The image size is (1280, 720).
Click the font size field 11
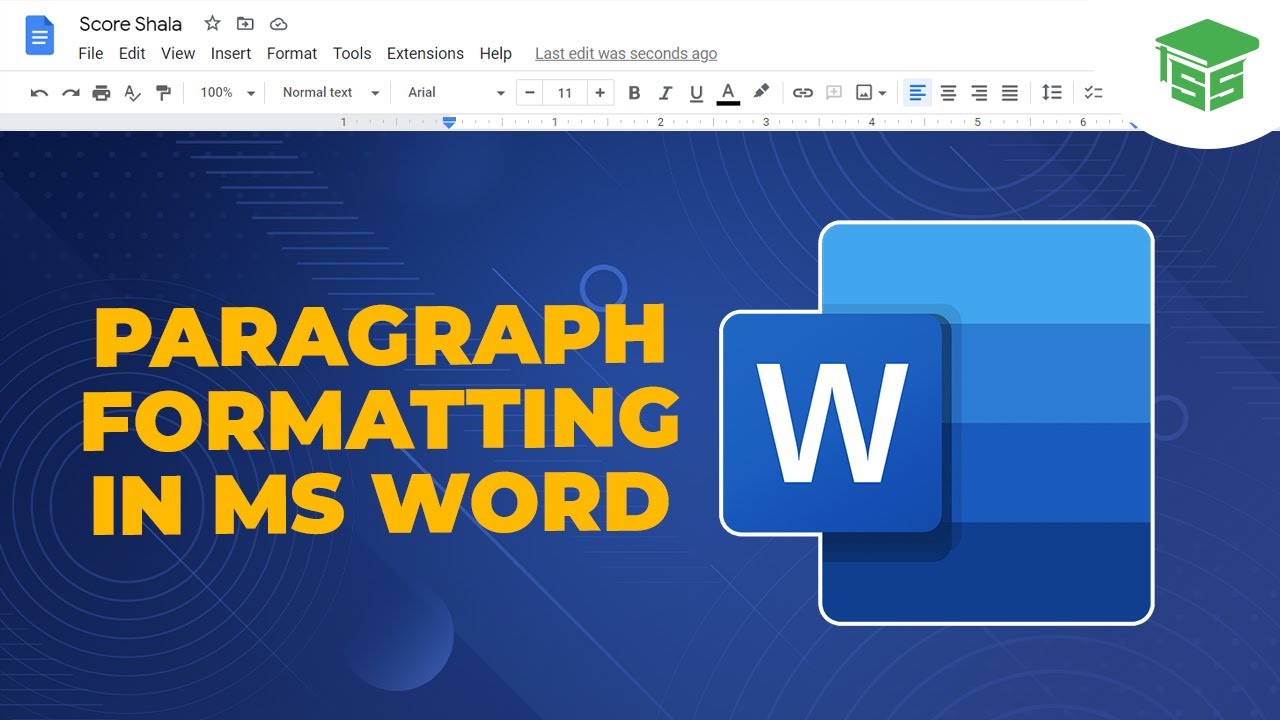coord(565,93)
